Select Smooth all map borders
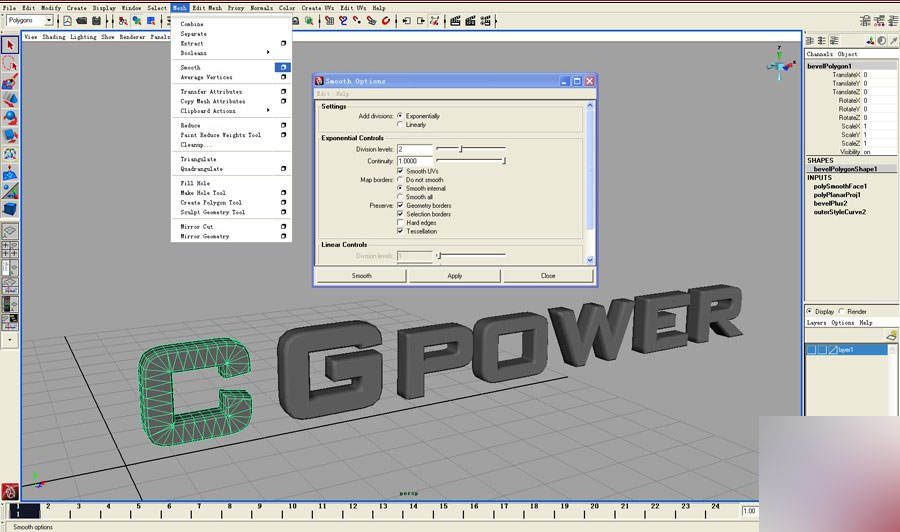Screen dimensions: 900x532 [x=400, y=197]
